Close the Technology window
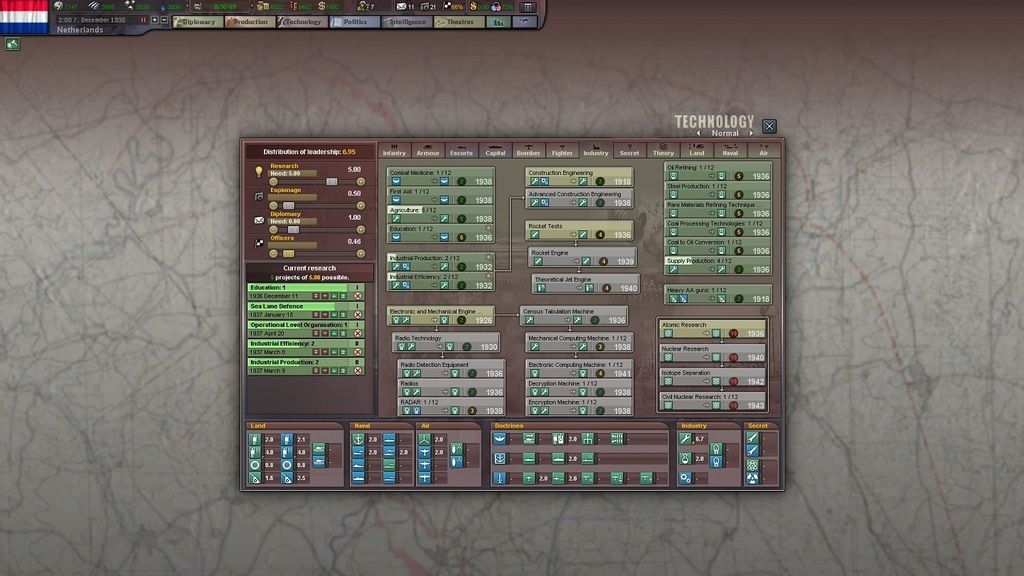This screenshot has width=1024, height=576. pyautogui.click(x=769, y=126)
